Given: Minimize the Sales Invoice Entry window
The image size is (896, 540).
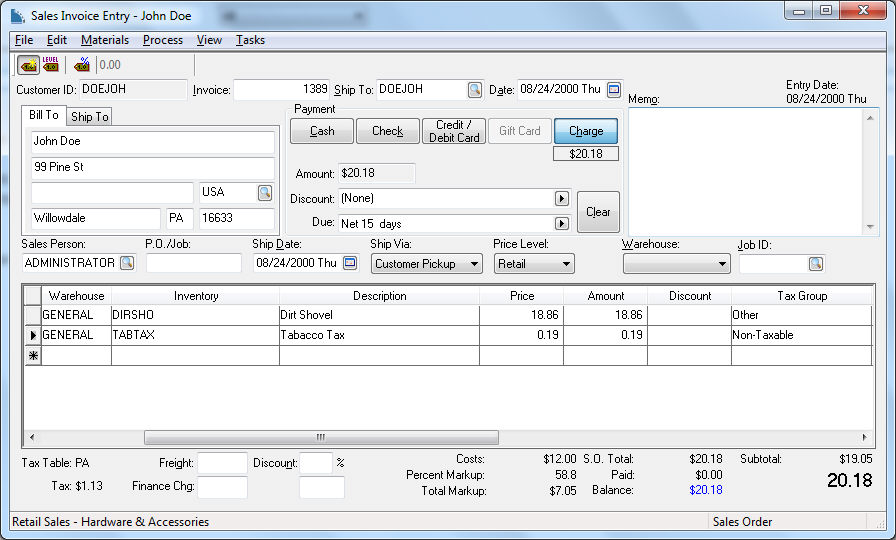Looking at the screenshot, I should 799,10.
